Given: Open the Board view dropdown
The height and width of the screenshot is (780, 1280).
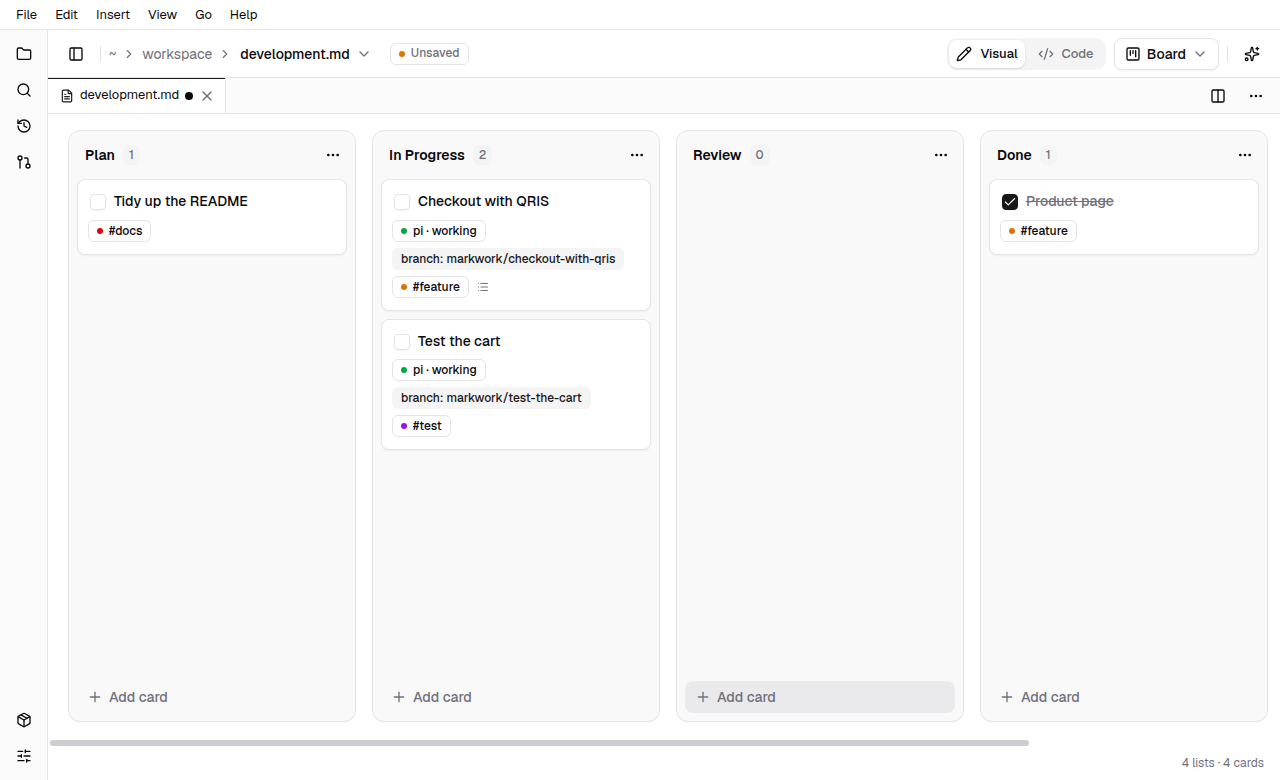Looking at the screenshot, I should tap(1166, 54).
